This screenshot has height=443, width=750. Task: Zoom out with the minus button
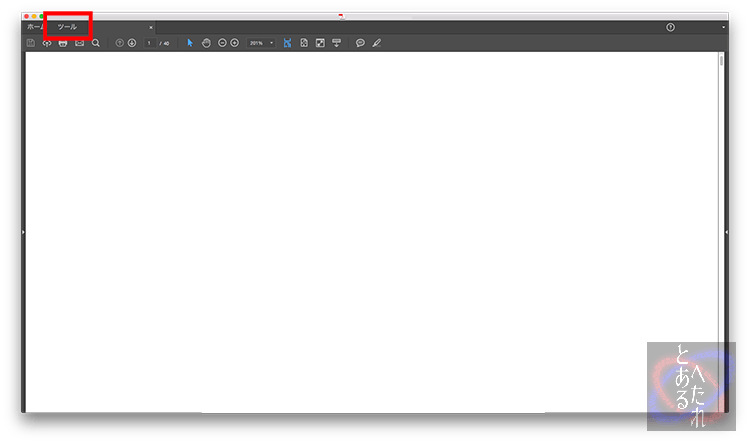click(223, 43)
